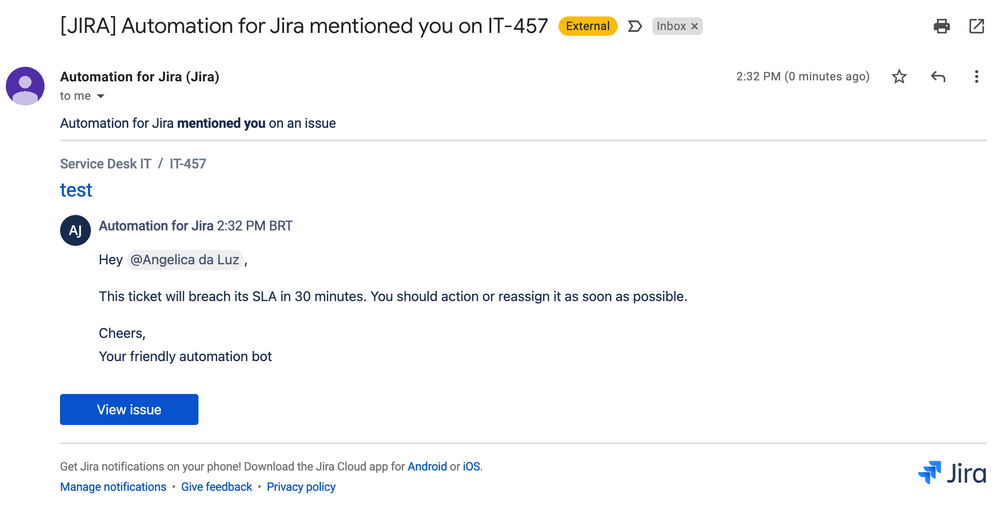Click the '2:32 PM BRT' comment time

coord(255,226)
